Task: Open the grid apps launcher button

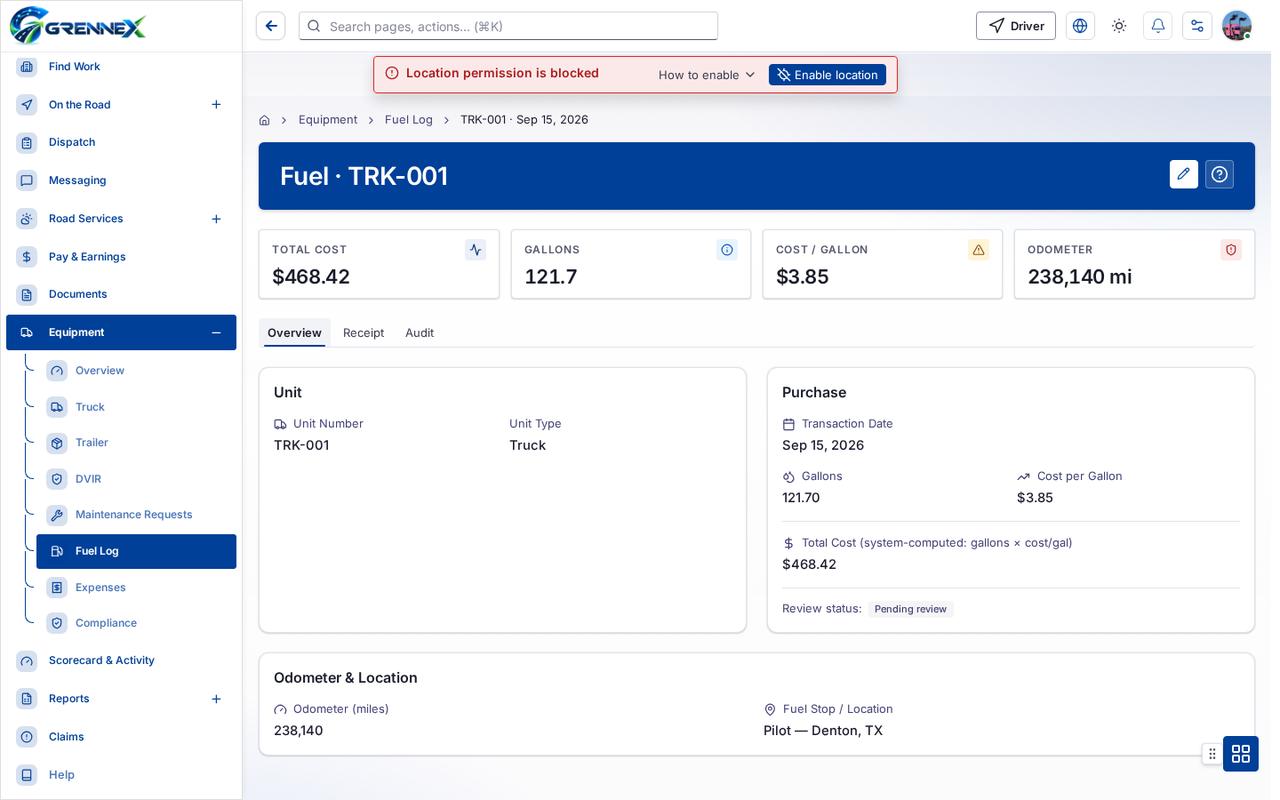Action: point(1241,754)
